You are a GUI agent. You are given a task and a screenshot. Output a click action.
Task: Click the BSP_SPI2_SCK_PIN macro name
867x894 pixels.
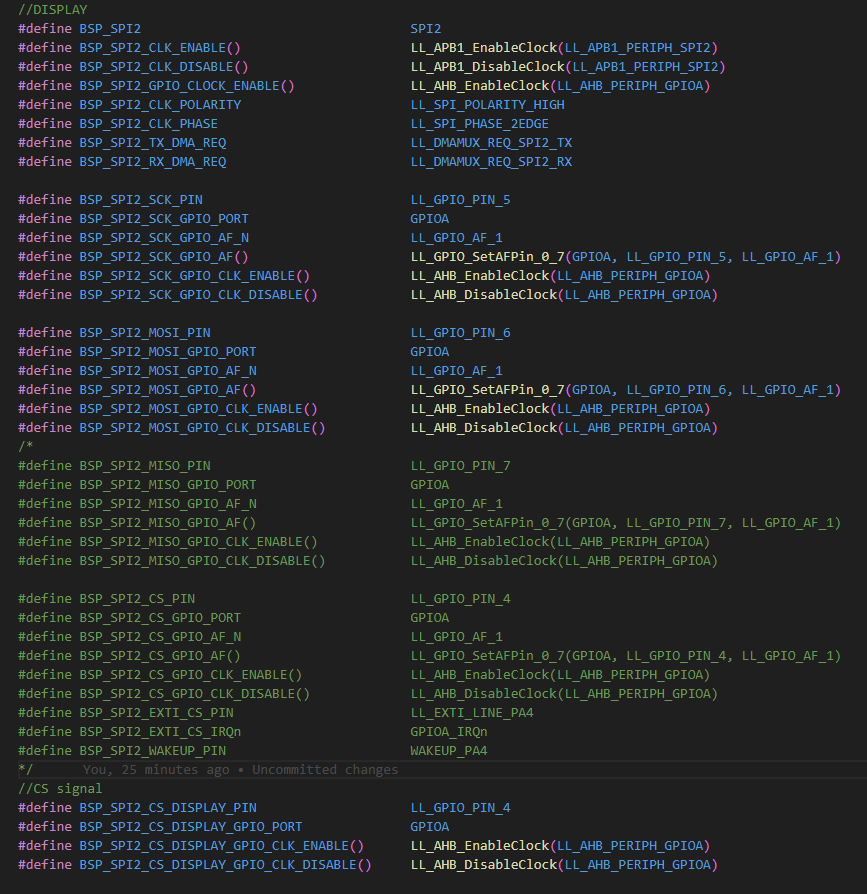tap(141, 200)
